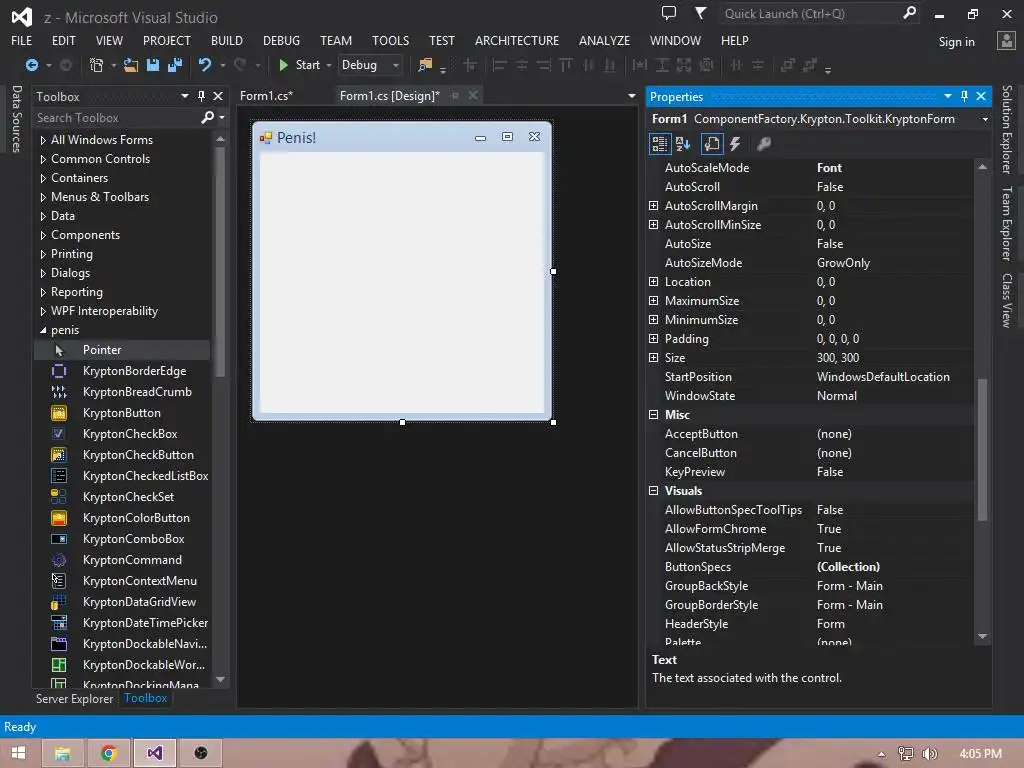This screenshot has height=768, width=1024.
Task: Expand the Common Controls toolbox group
Action: click(43, 159)
